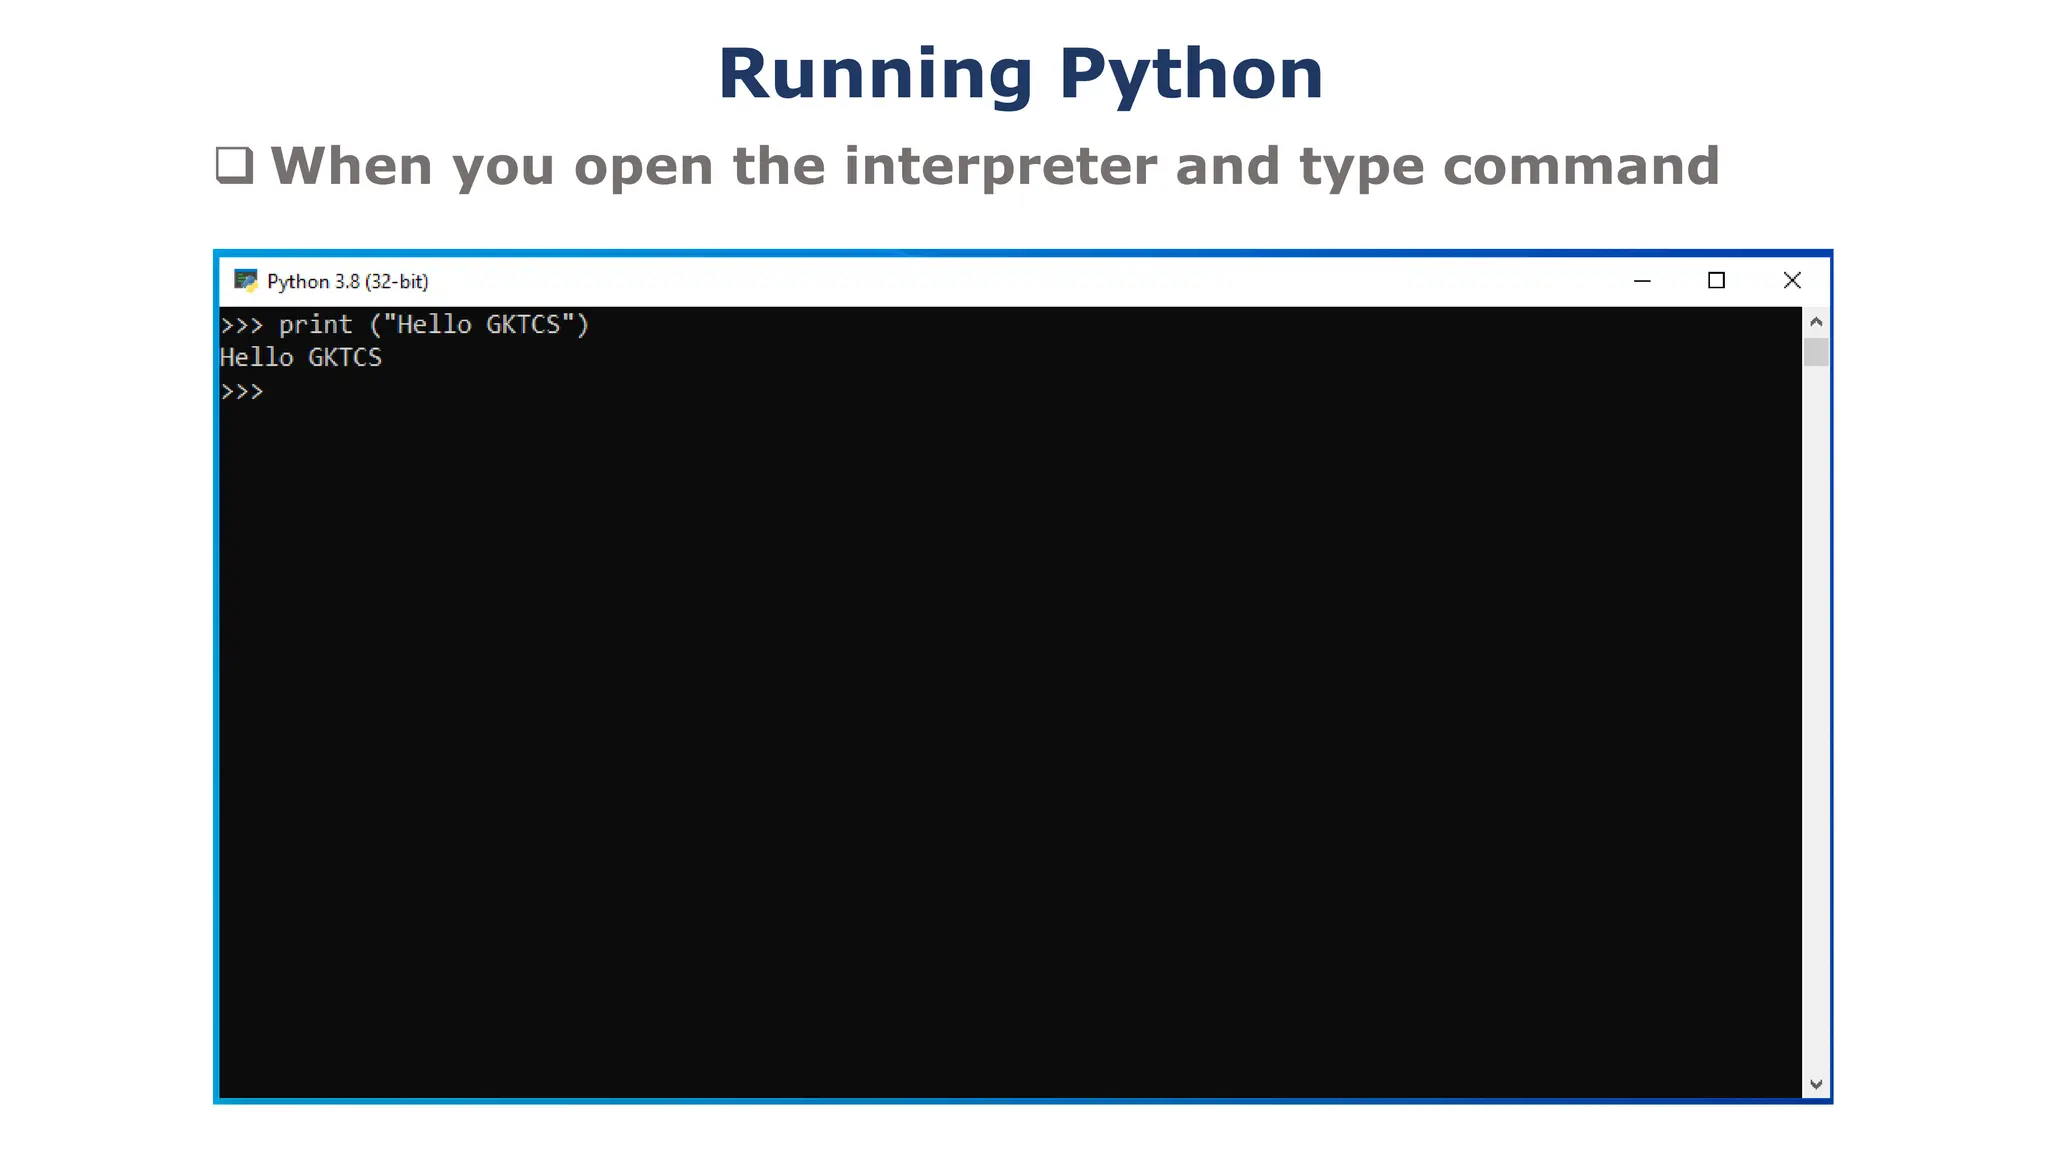
Task: Click the 'Running Python' slide title
Action: (x=1021, y=75)
